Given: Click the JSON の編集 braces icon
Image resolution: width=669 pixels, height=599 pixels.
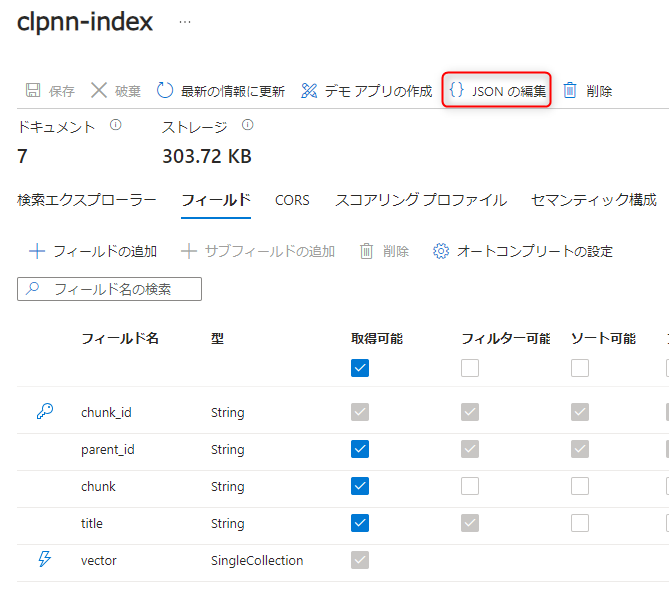Looking at the screenshot, I should pos(455,90).
